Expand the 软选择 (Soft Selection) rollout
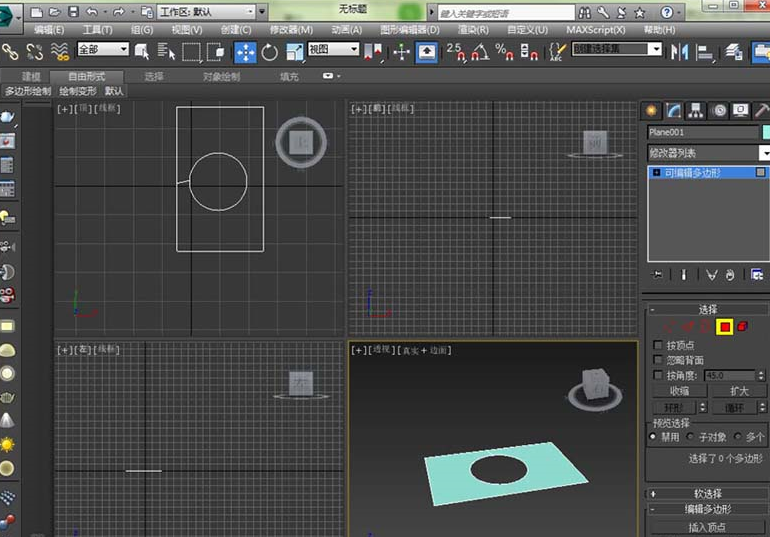The height and width of the screenshot is (537, 770). click(x=707, y=494)
